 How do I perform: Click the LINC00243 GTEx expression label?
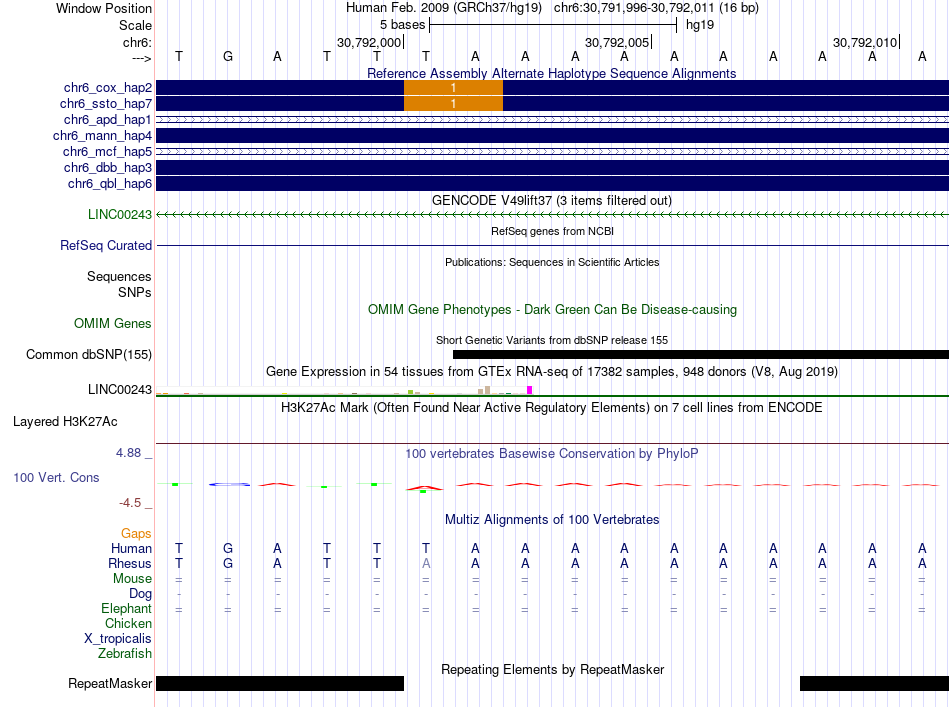pyautogui.click(x=120, y=390)
